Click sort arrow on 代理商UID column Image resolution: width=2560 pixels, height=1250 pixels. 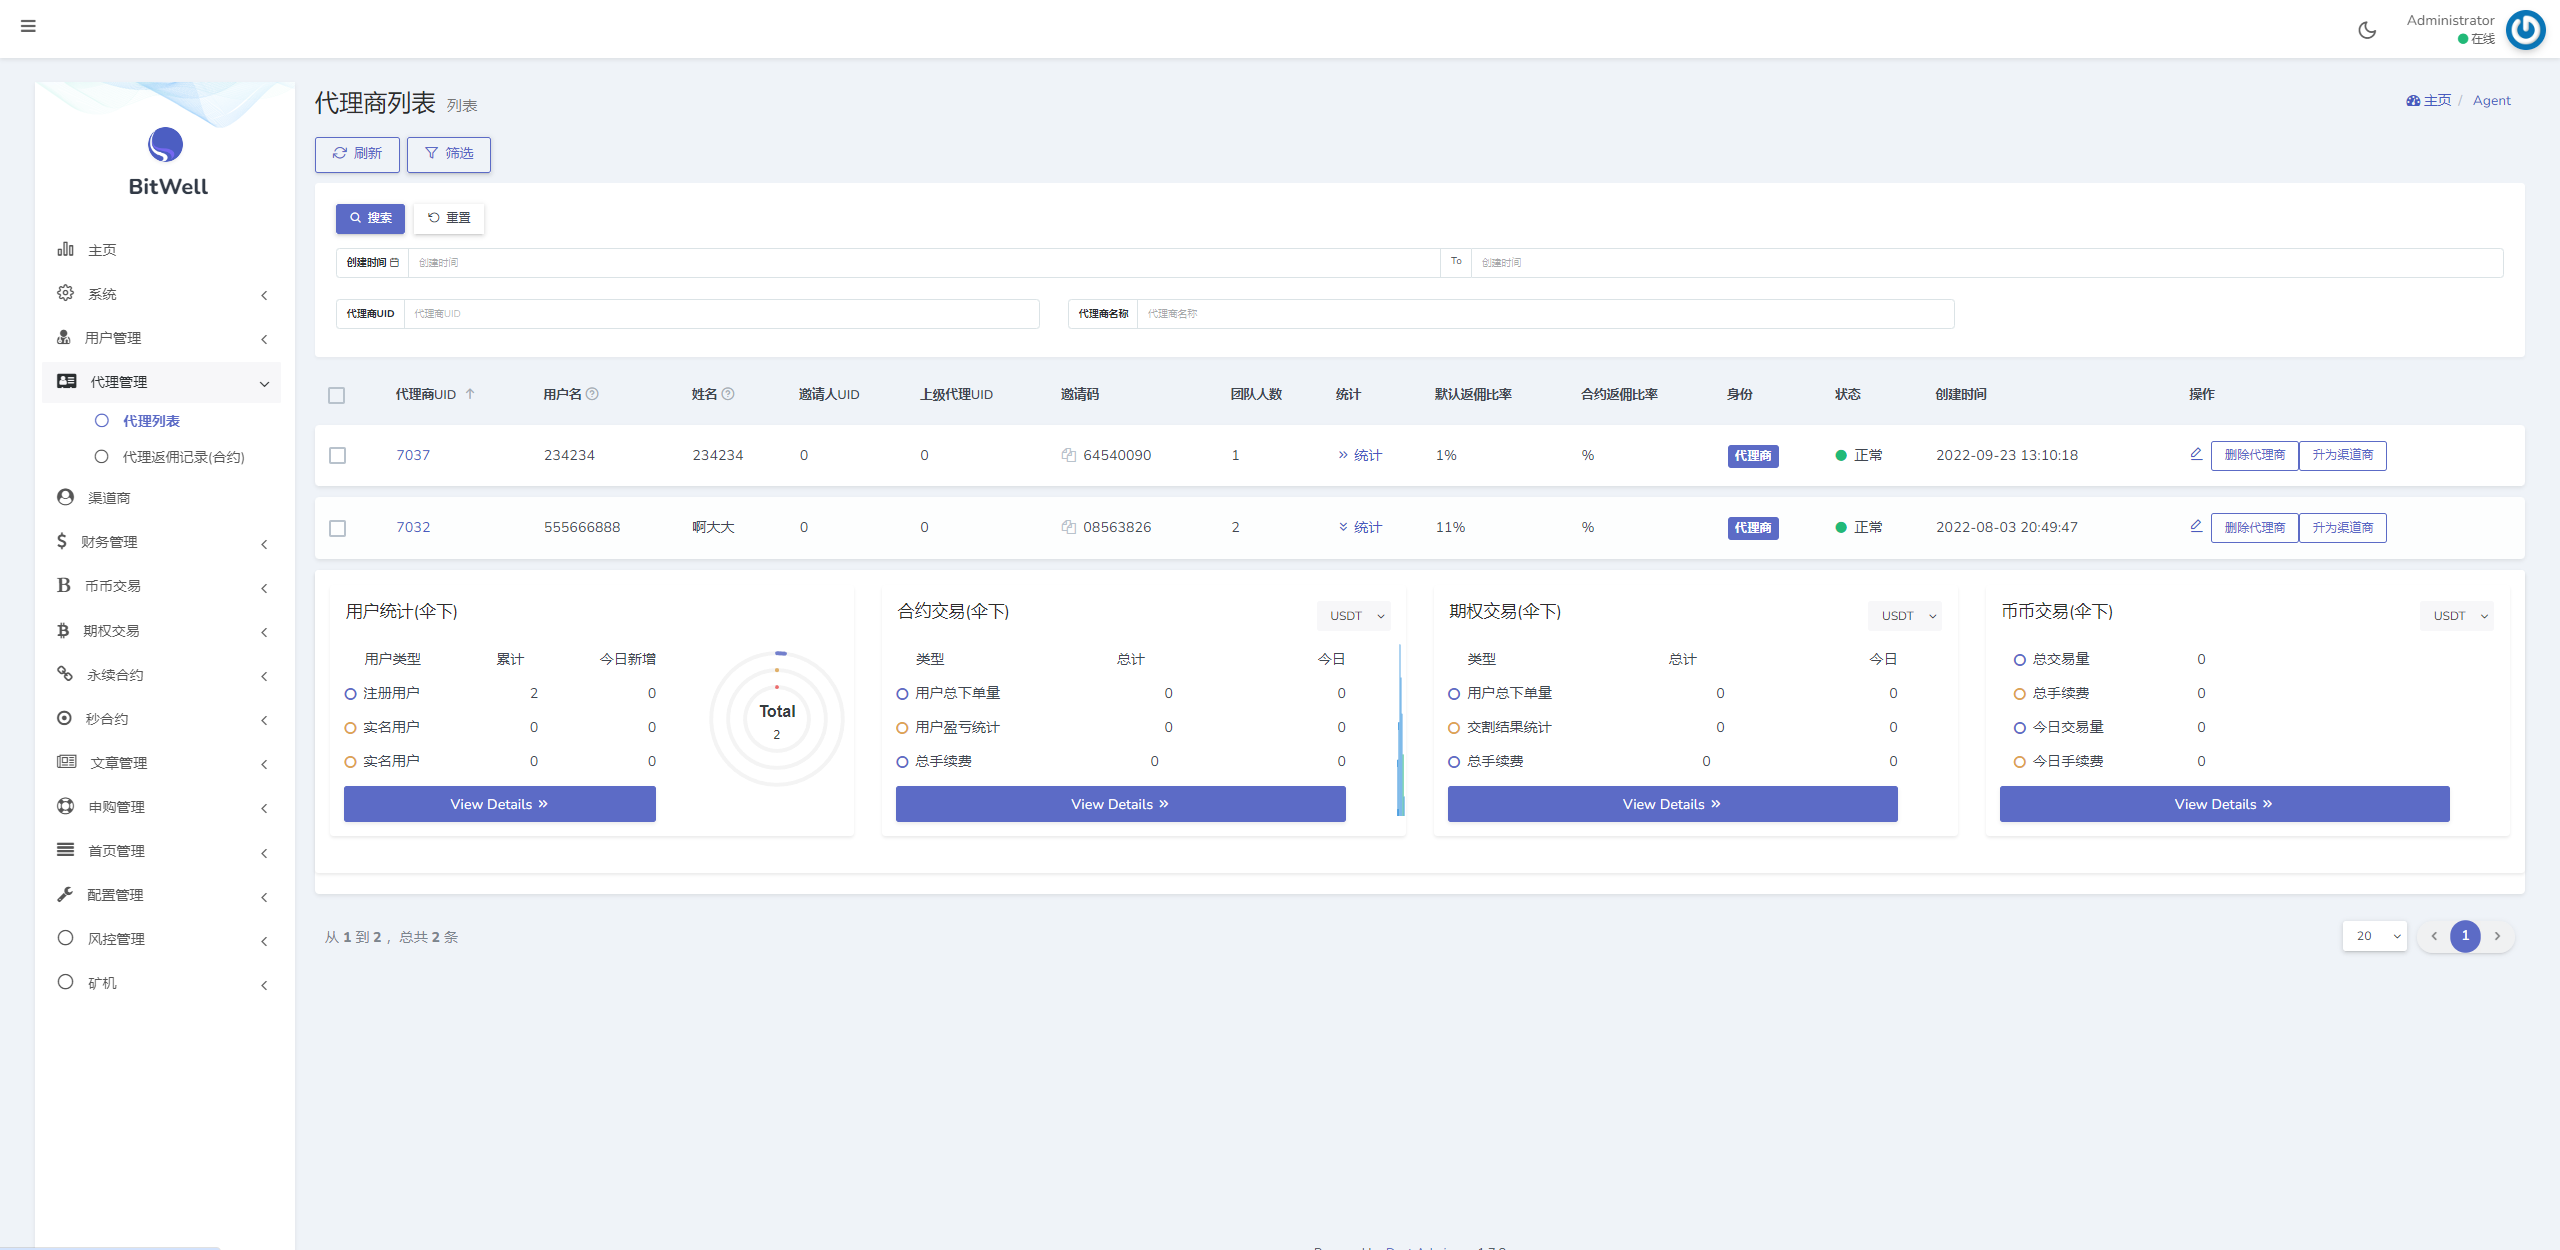[470, 394]
